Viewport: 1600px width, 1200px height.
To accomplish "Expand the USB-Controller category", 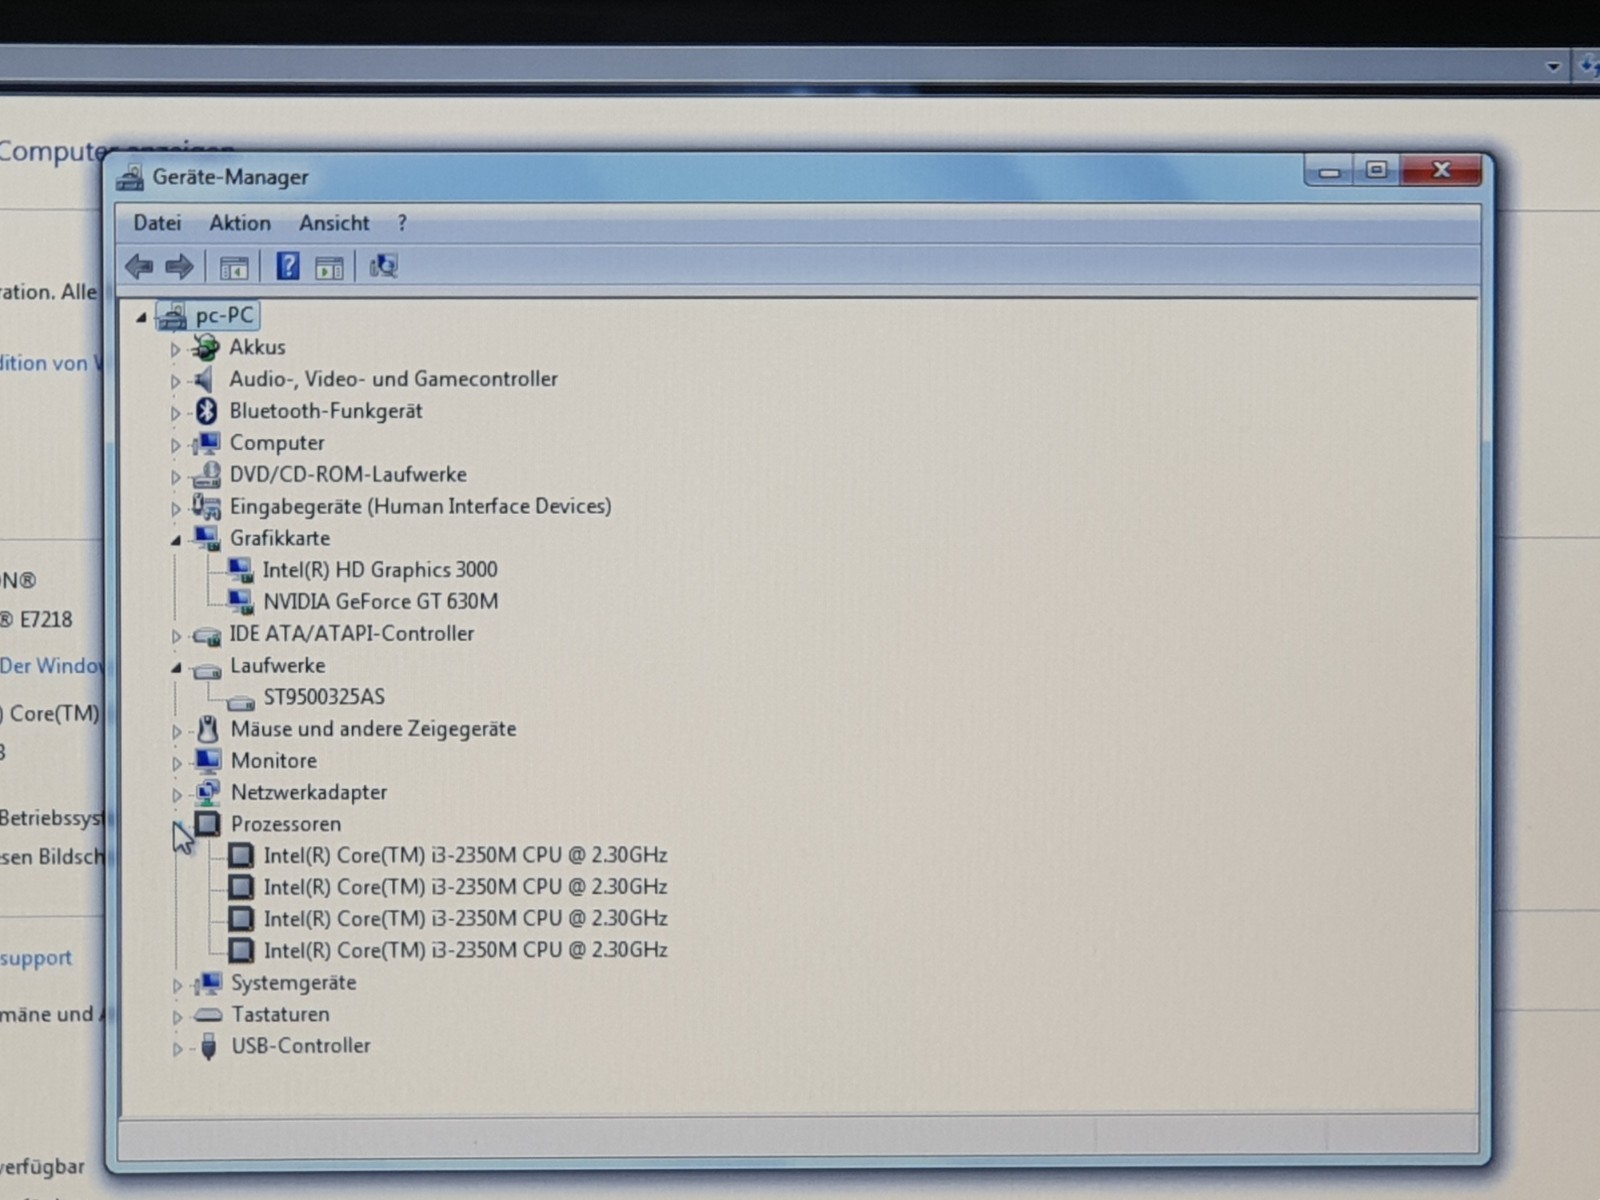I will 177,1049.
